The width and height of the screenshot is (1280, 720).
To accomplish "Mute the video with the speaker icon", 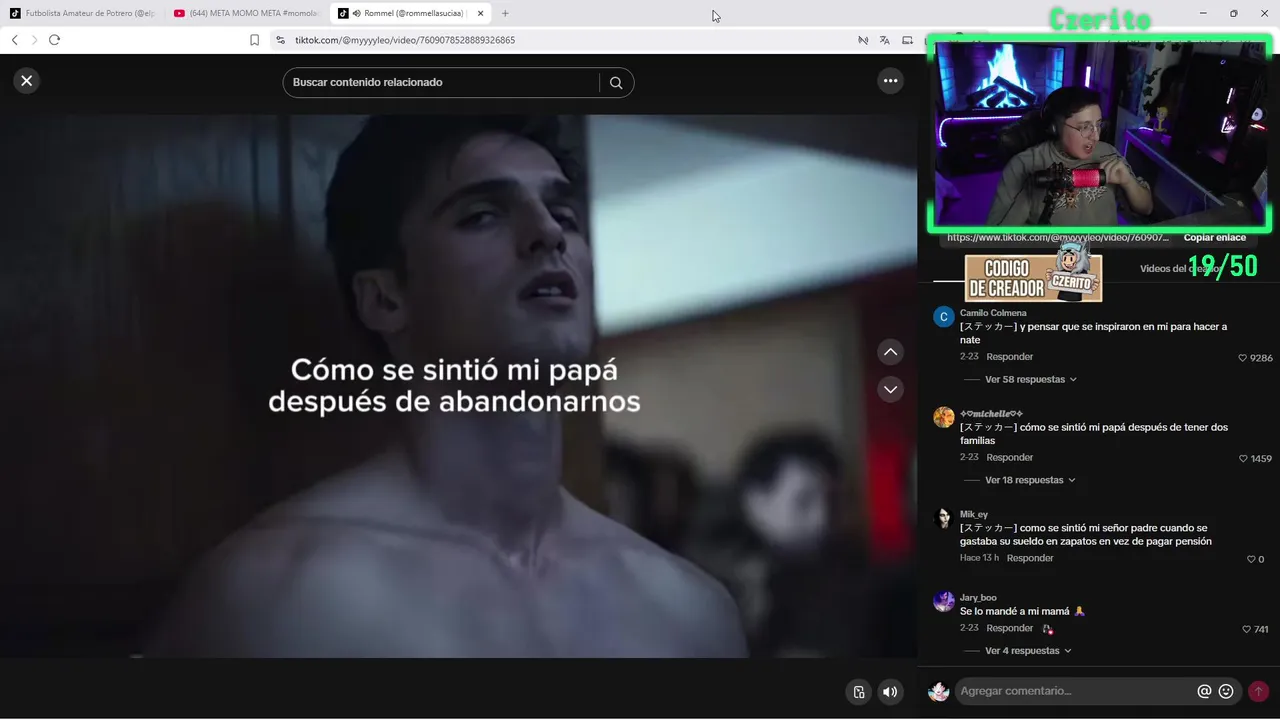I will tap(889, 692).
